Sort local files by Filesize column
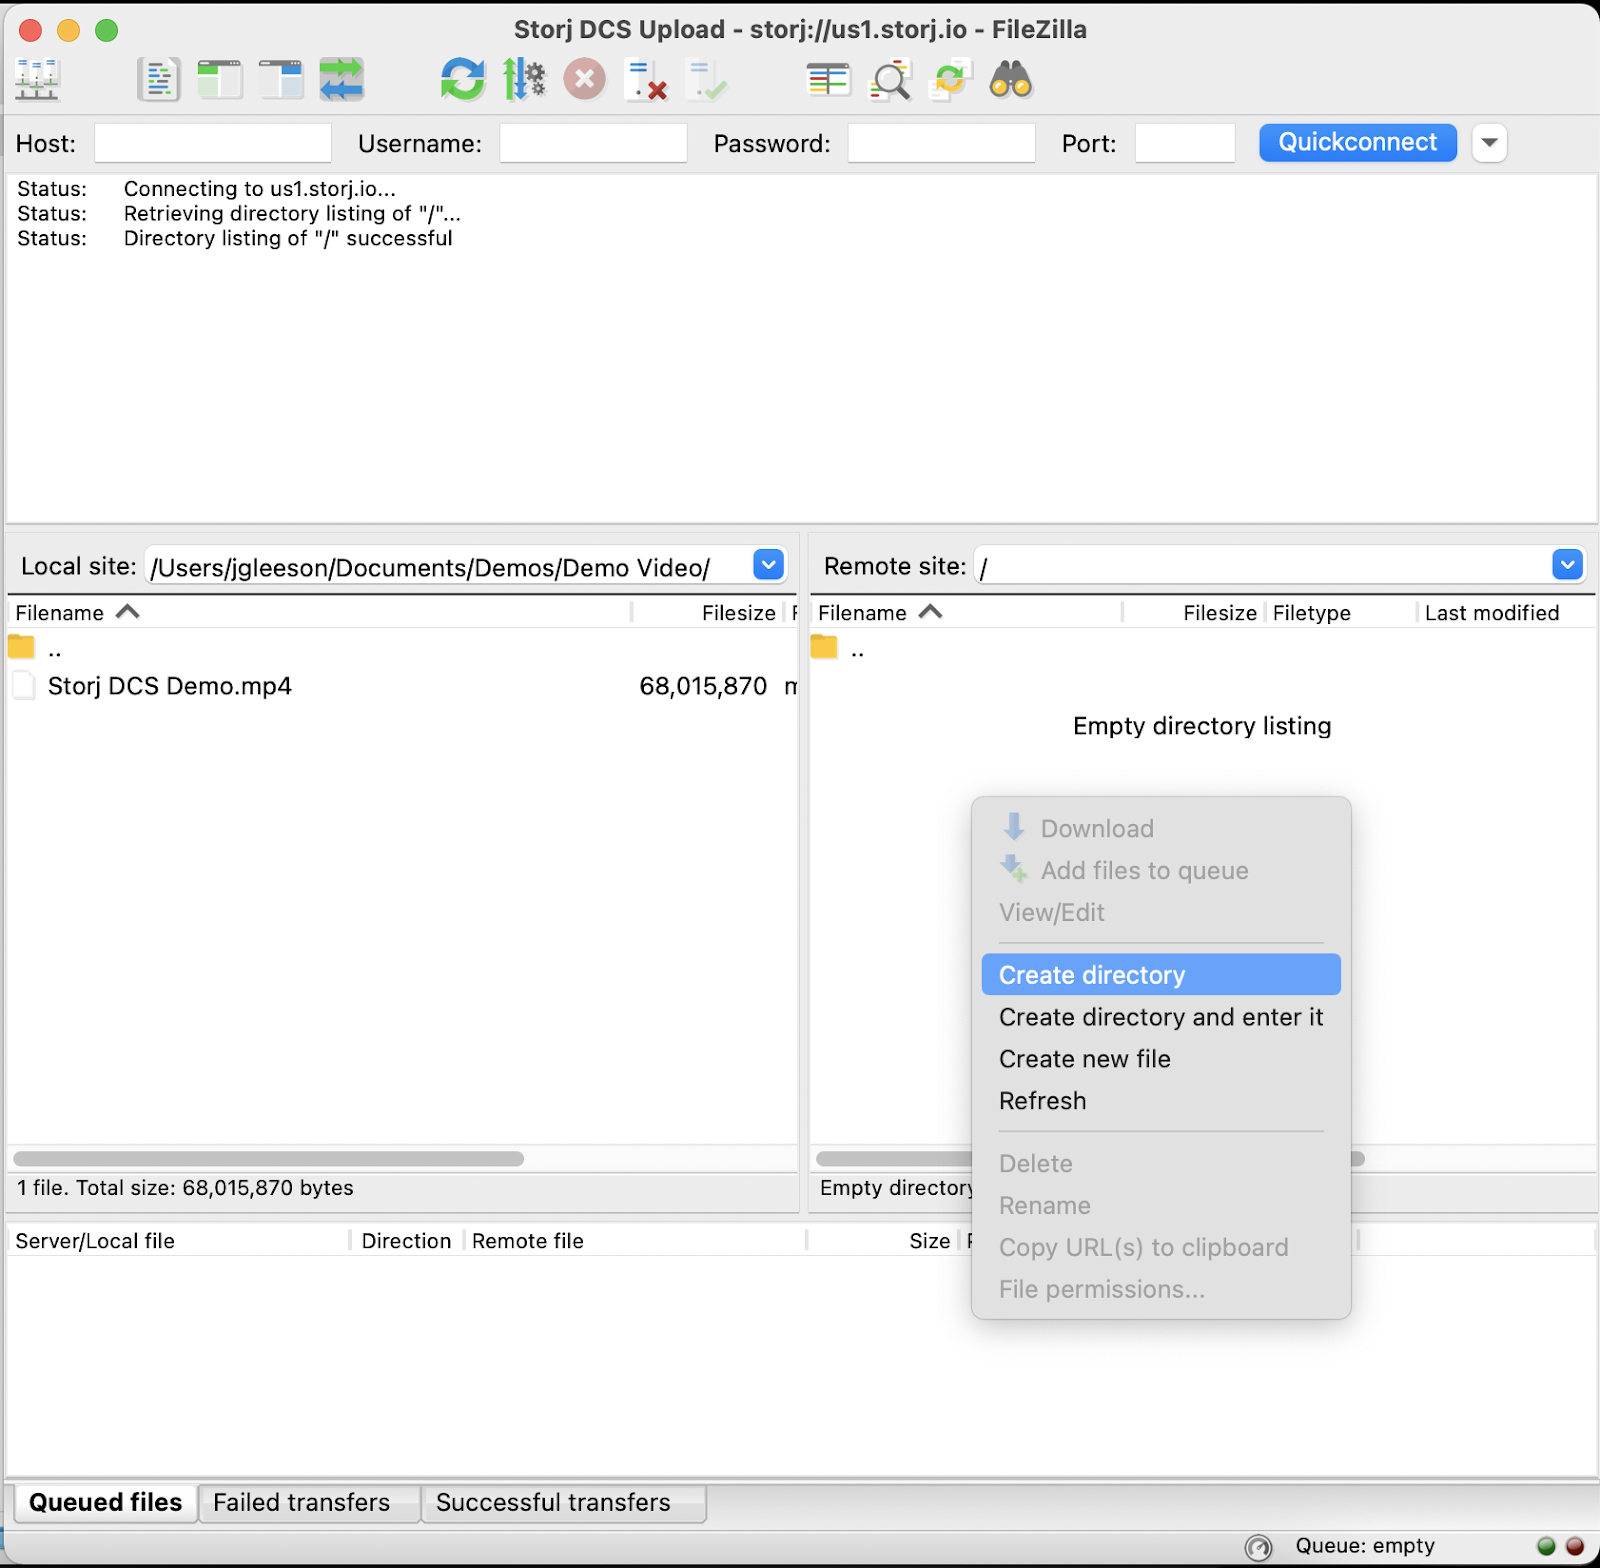Screen dimensions: 1600x1568 pos(708,613)
